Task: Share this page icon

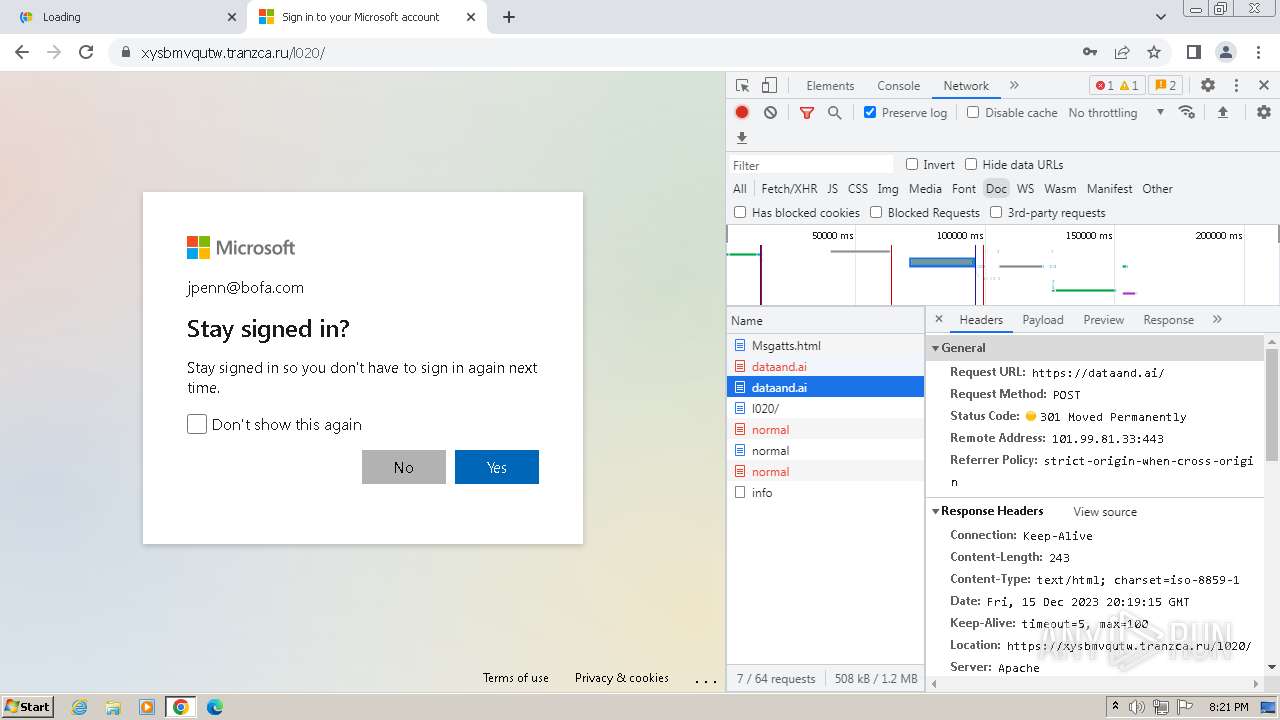Action: click(x=1122, y=52)
